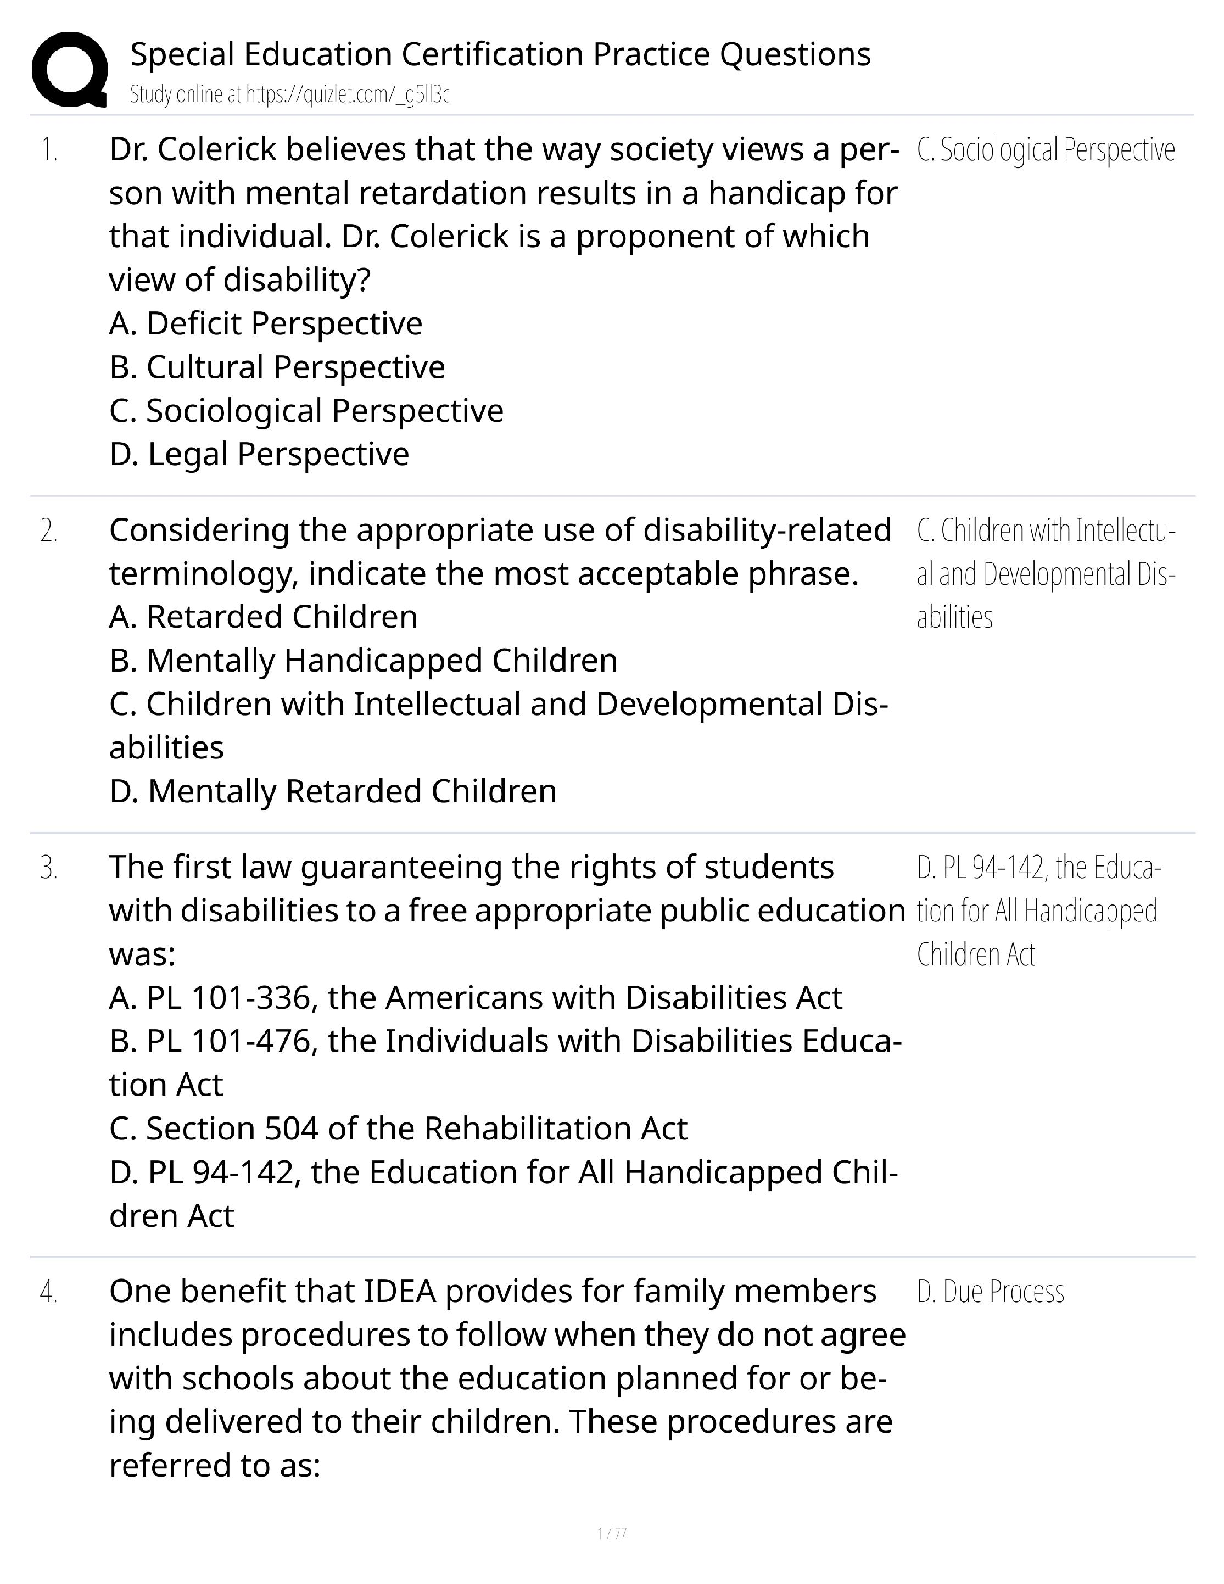1224x1584 pixels.
Task: Click the question number 1 label
Action: (x=49, y=150)
